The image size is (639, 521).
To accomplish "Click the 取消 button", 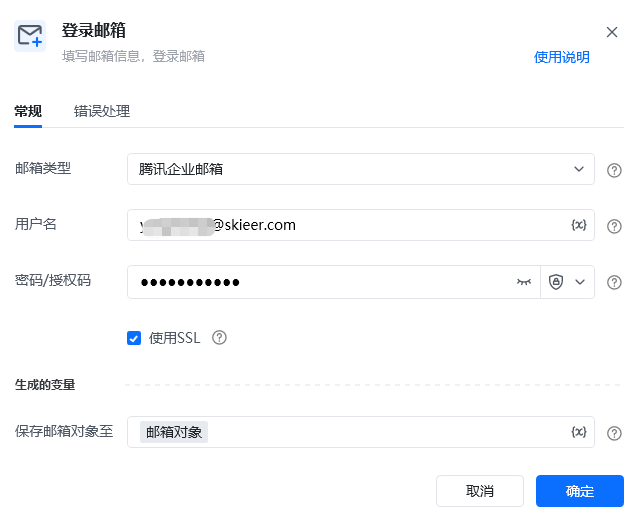I will (480, 491).
